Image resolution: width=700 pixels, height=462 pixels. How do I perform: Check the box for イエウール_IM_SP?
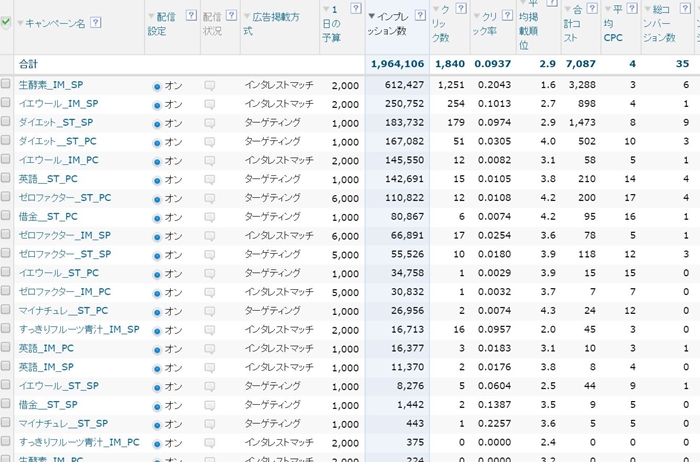(x=5, y=102)
